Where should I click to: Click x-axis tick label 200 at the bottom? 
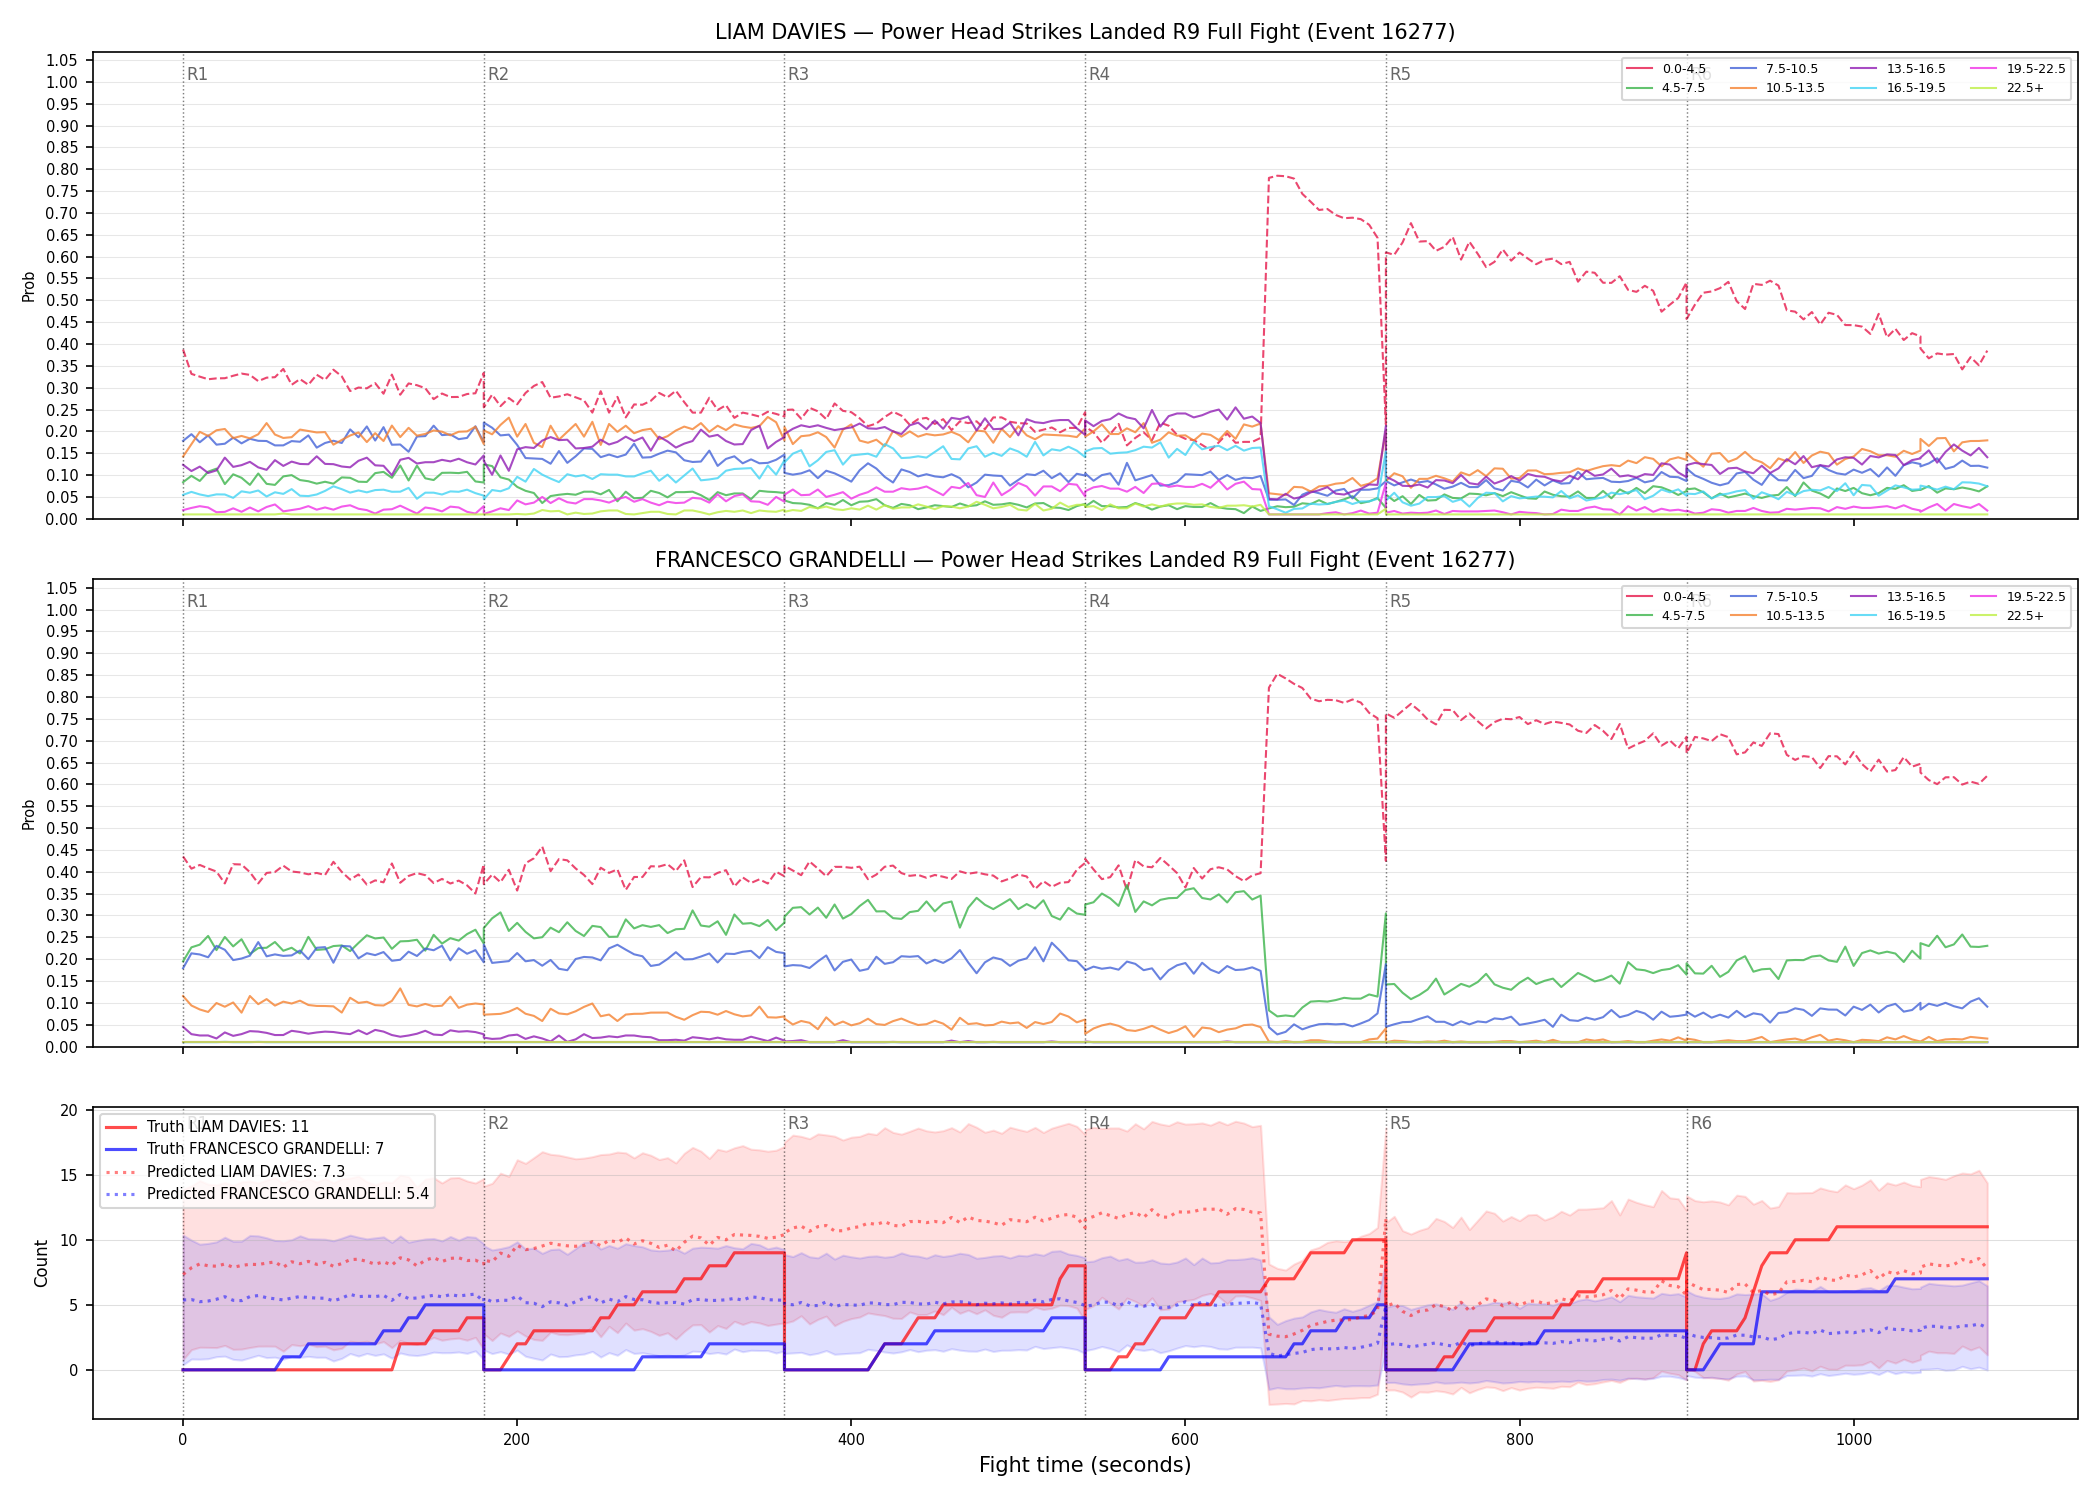[x=516, y=1440]
